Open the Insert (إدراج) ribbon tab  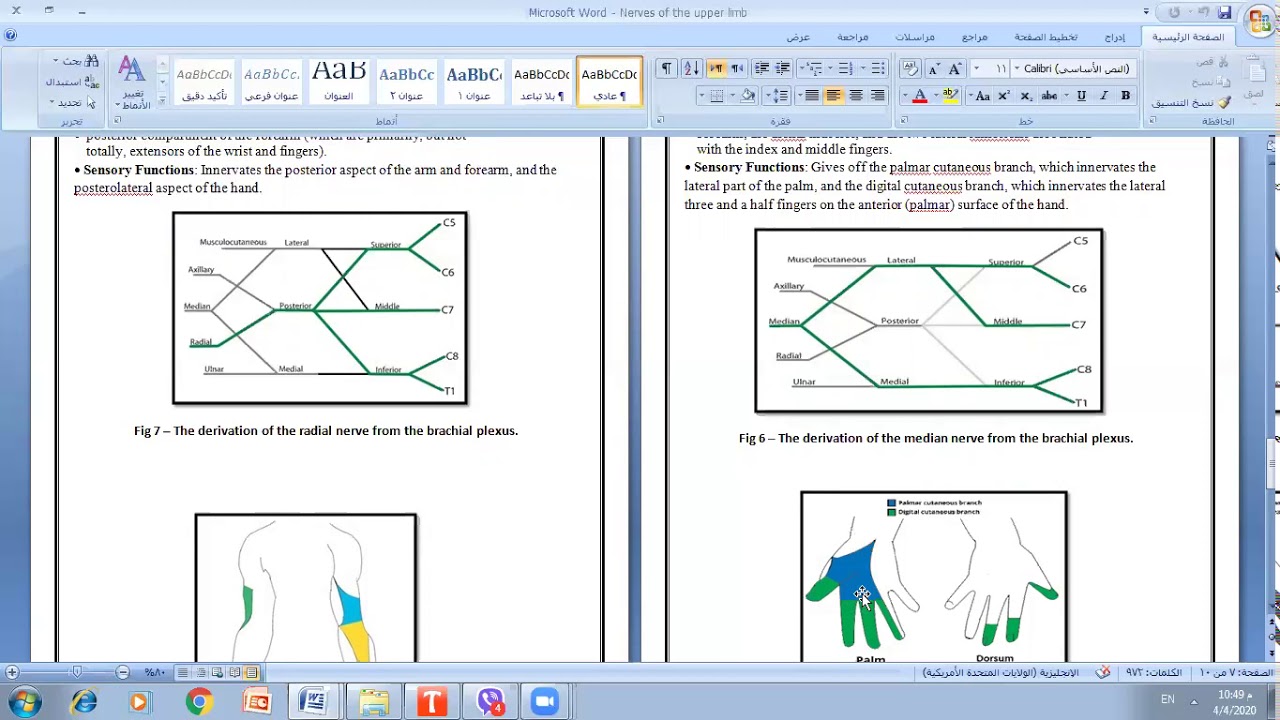(x=1115, y=37)
